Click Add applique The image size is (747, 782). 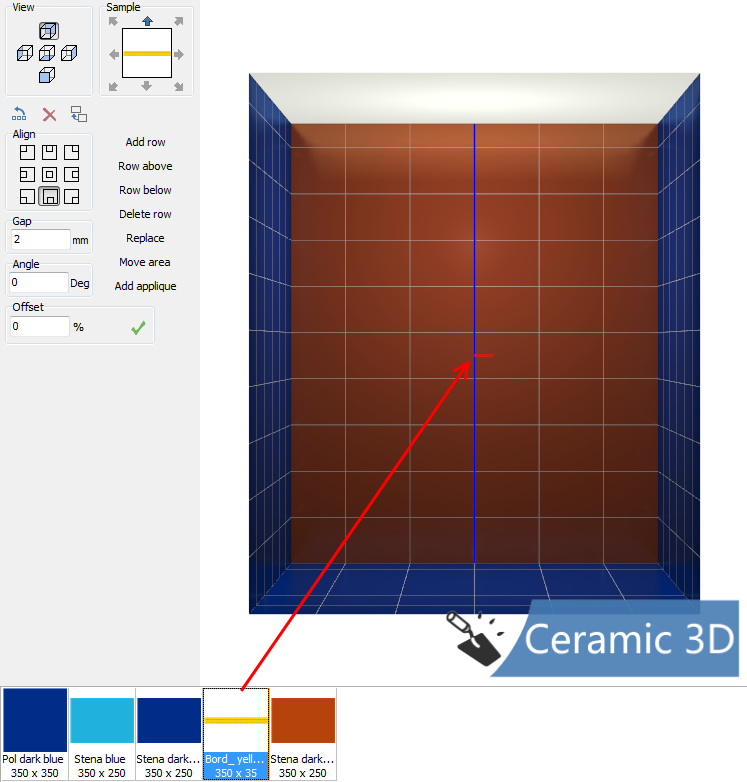145,286
